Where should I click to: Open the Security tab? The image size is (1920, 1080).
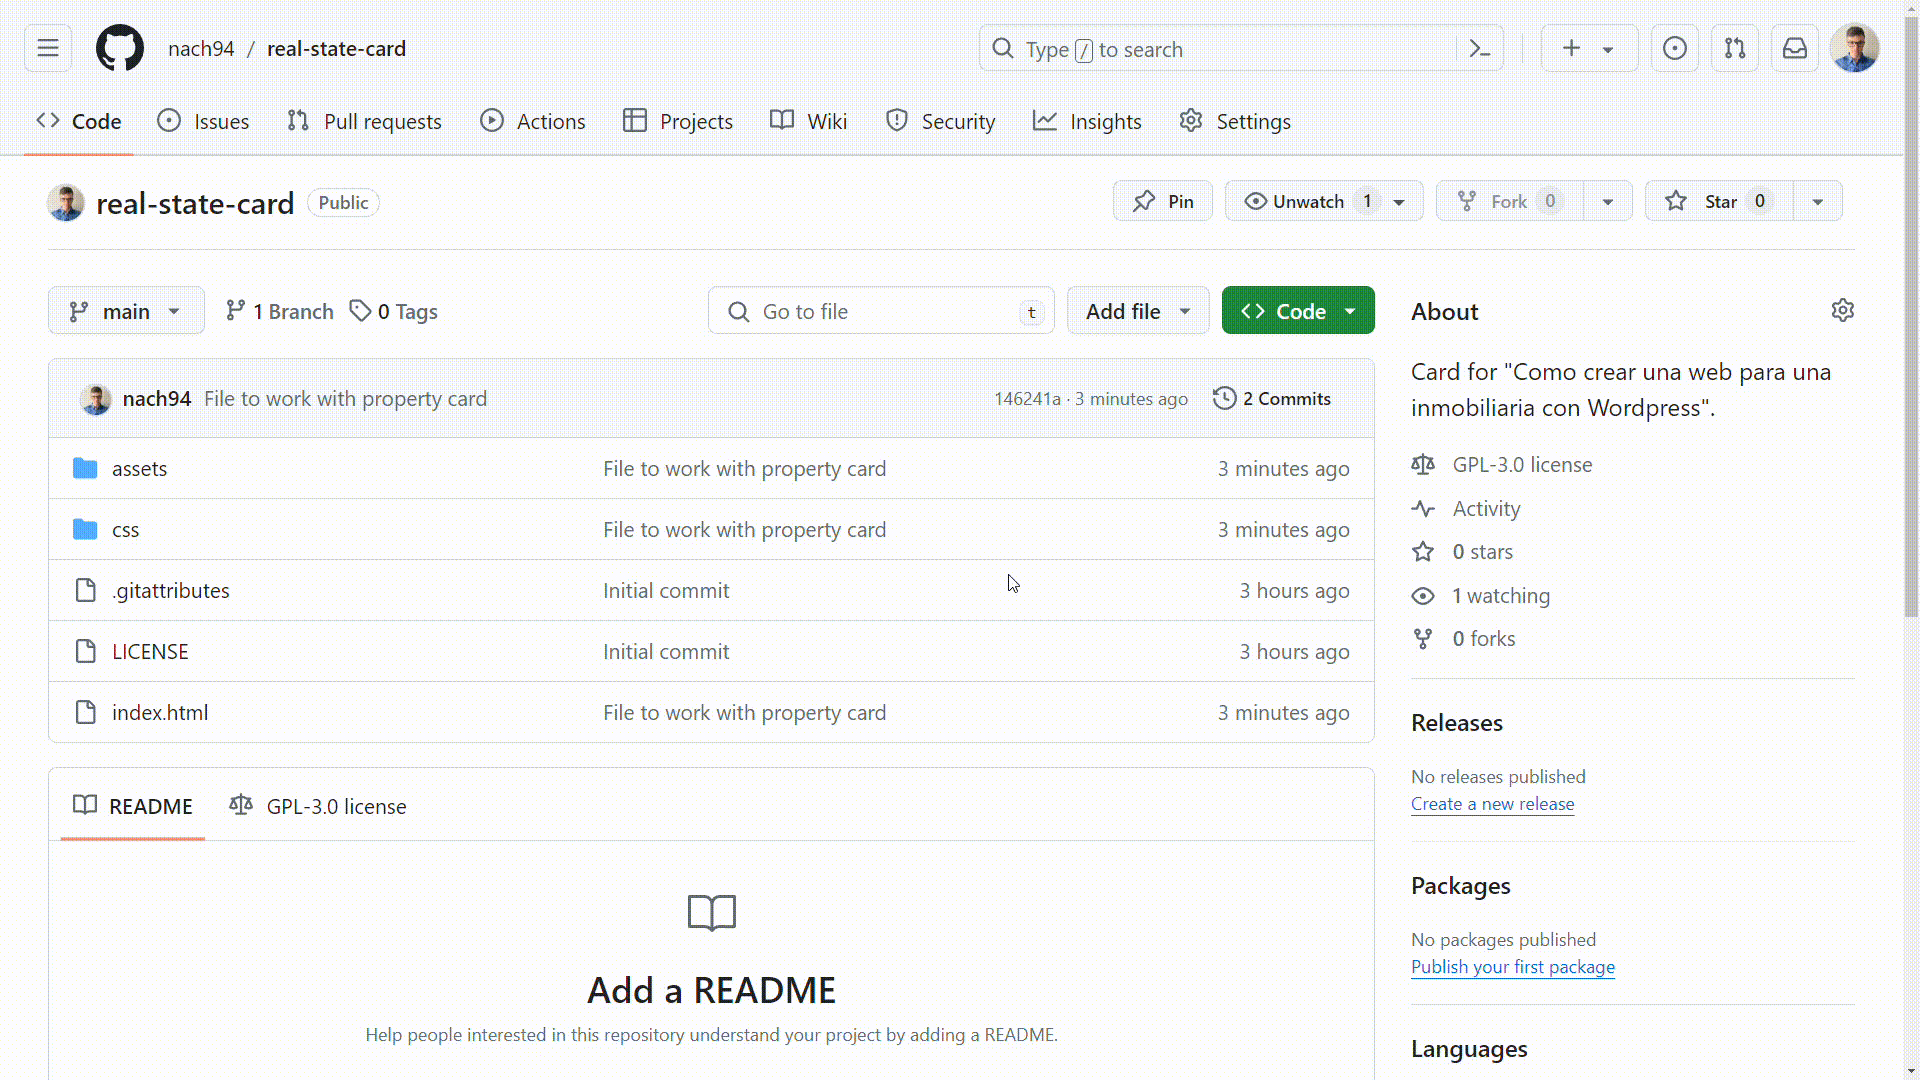click(940, 121)
